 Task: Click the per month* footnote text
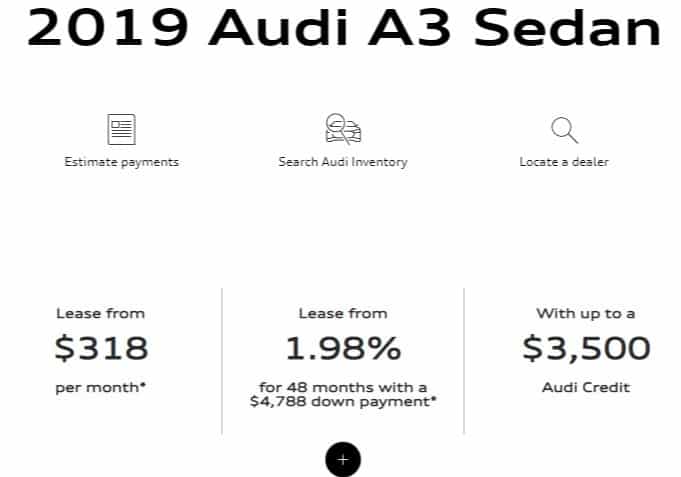pyautogui.click(x=101, y=388)
